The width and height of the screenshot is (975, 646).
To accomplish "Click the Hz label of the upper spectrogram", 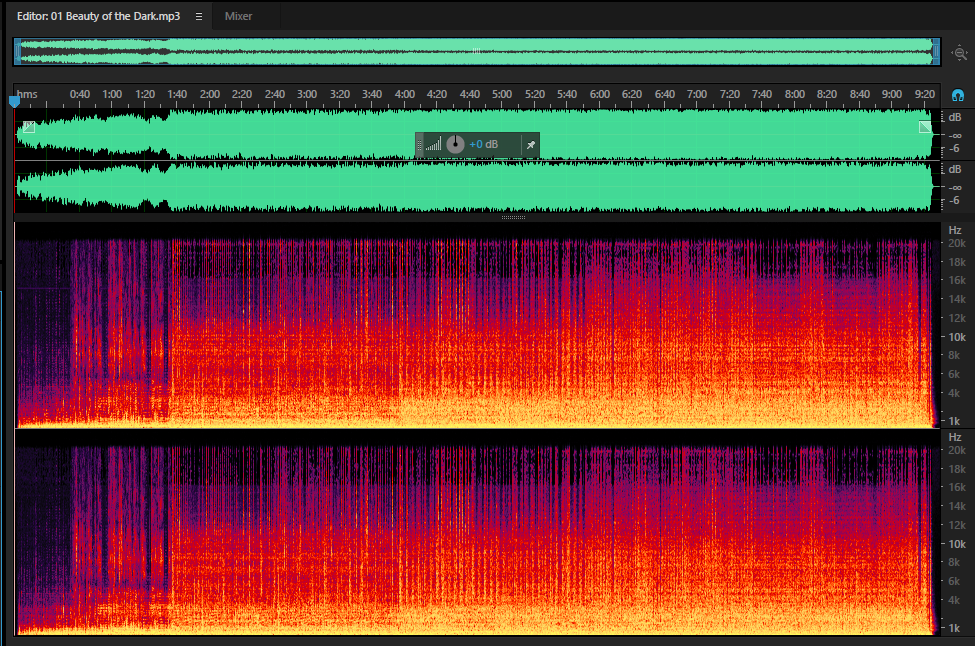I will [955, 230].
